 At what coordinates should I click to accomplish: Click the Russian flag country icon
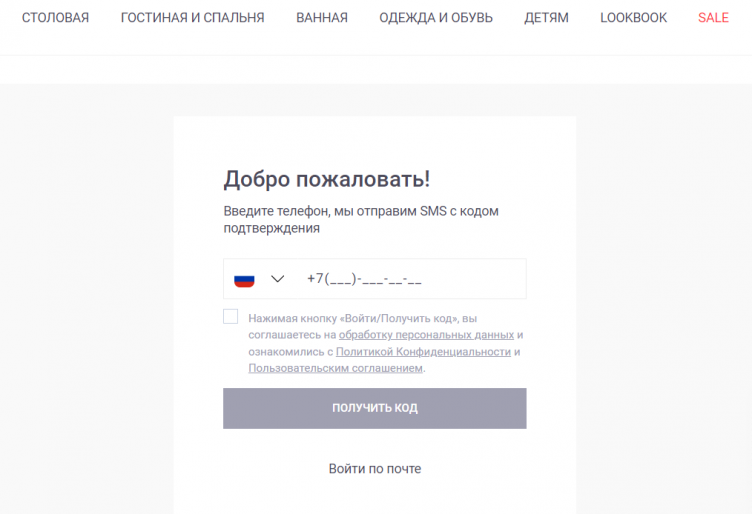[x=244, y=280]
